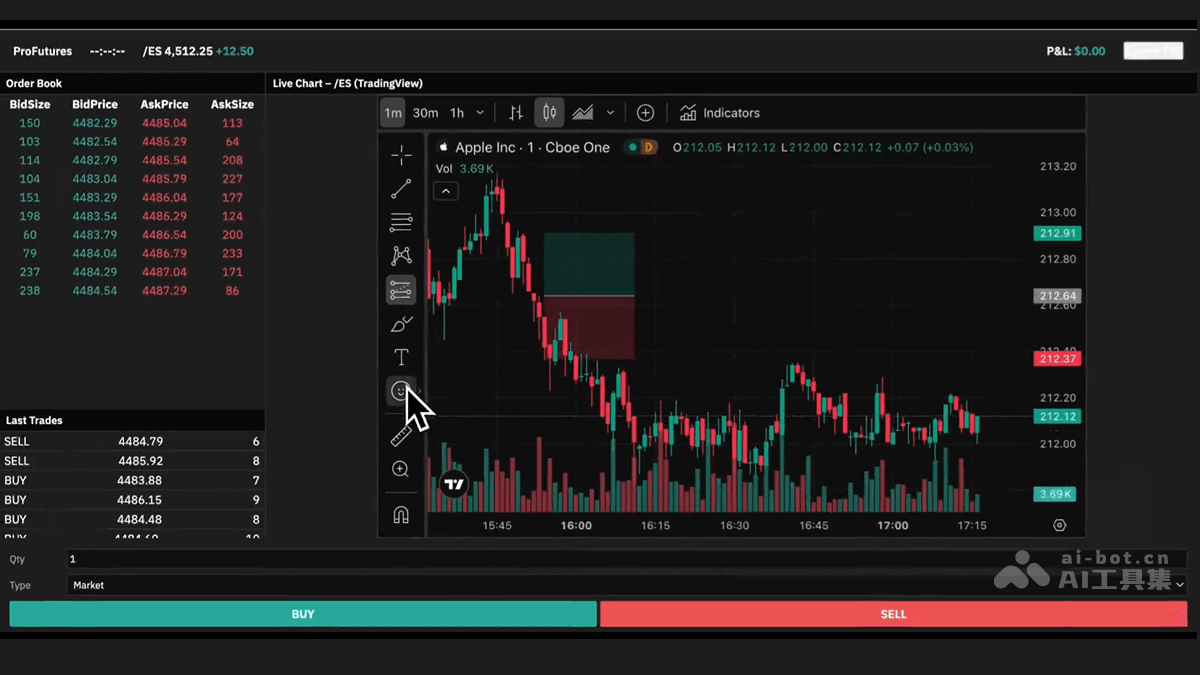
Task: Click the zoom in magnifier tool
Action: pos(401,470)
